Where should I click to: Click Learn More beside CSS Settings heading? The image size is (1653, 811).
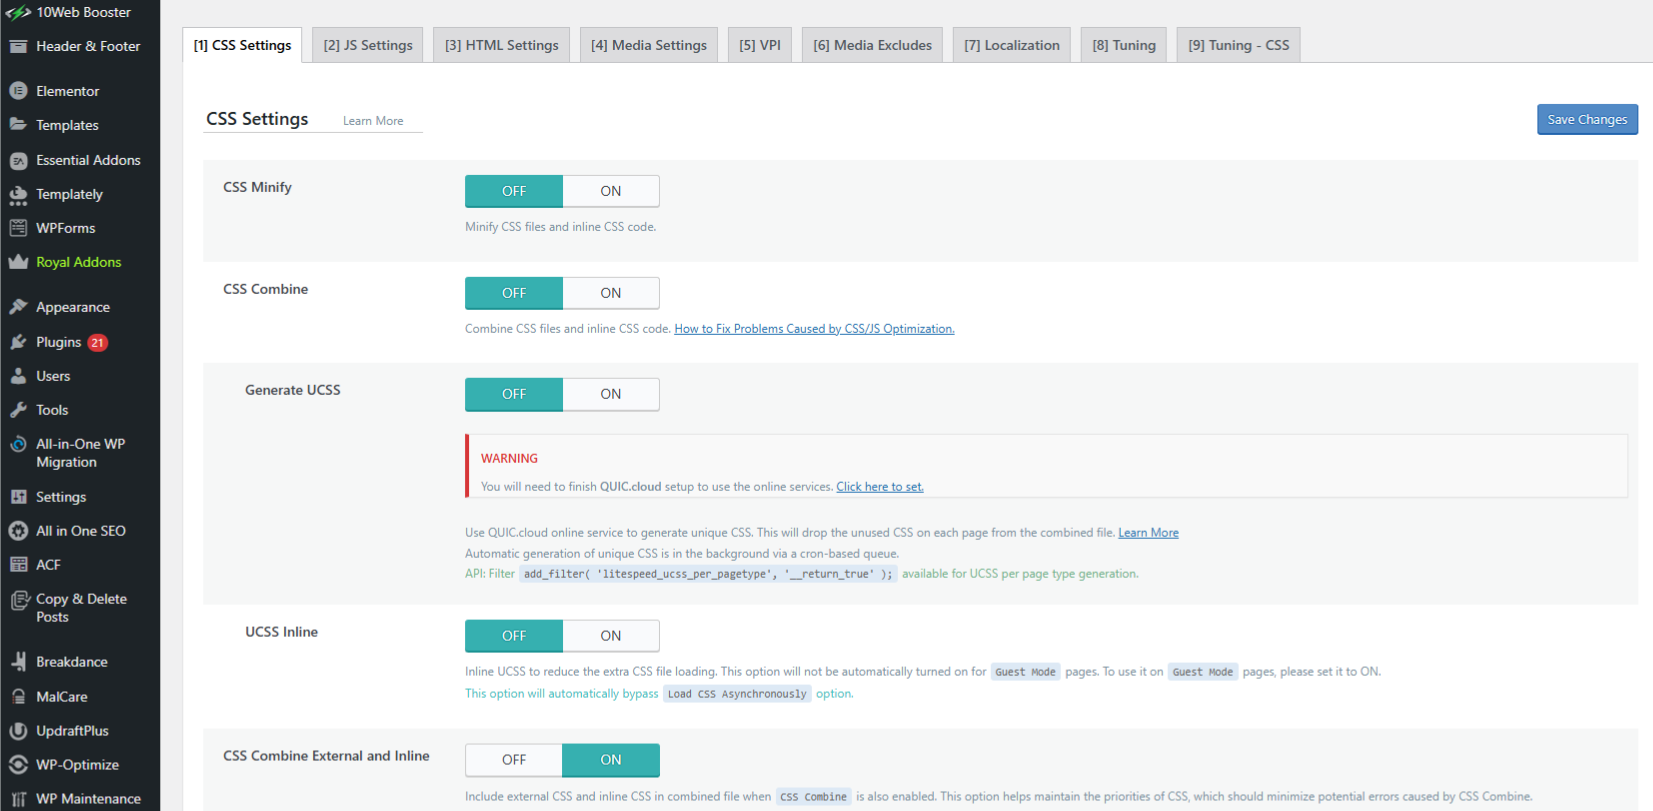point(373,121)
